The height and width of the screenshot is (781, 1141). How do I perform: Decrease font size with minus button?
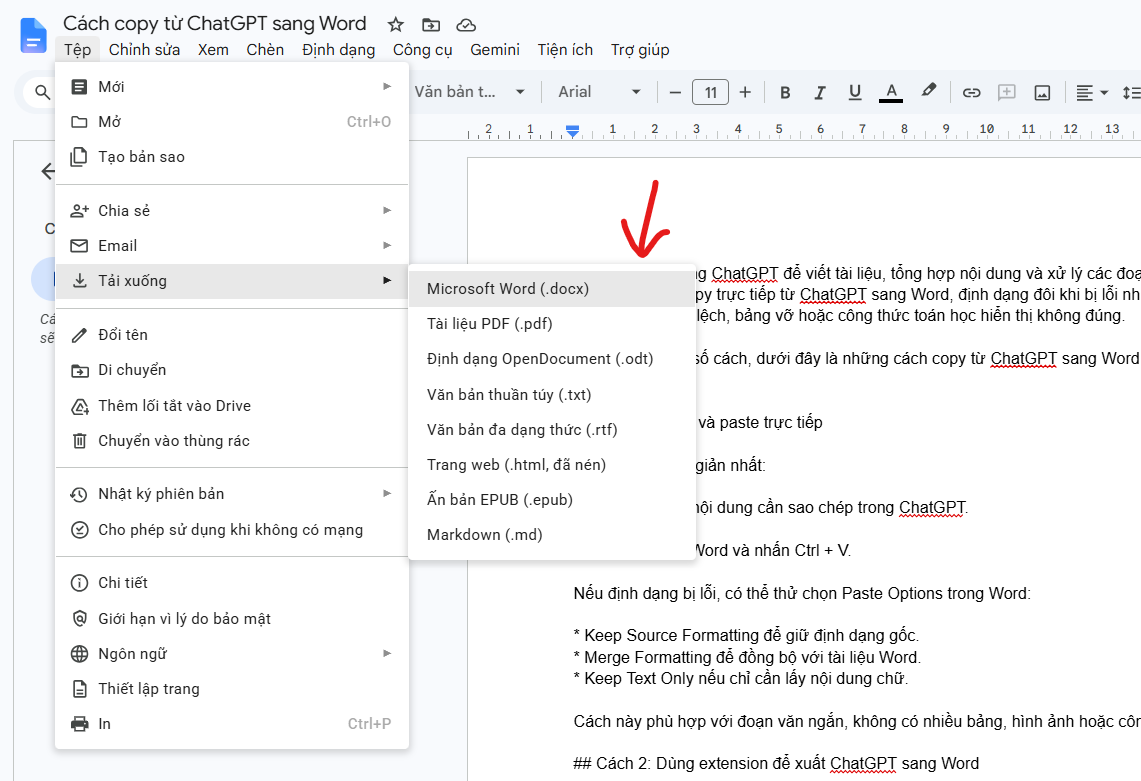coord(675,92)
